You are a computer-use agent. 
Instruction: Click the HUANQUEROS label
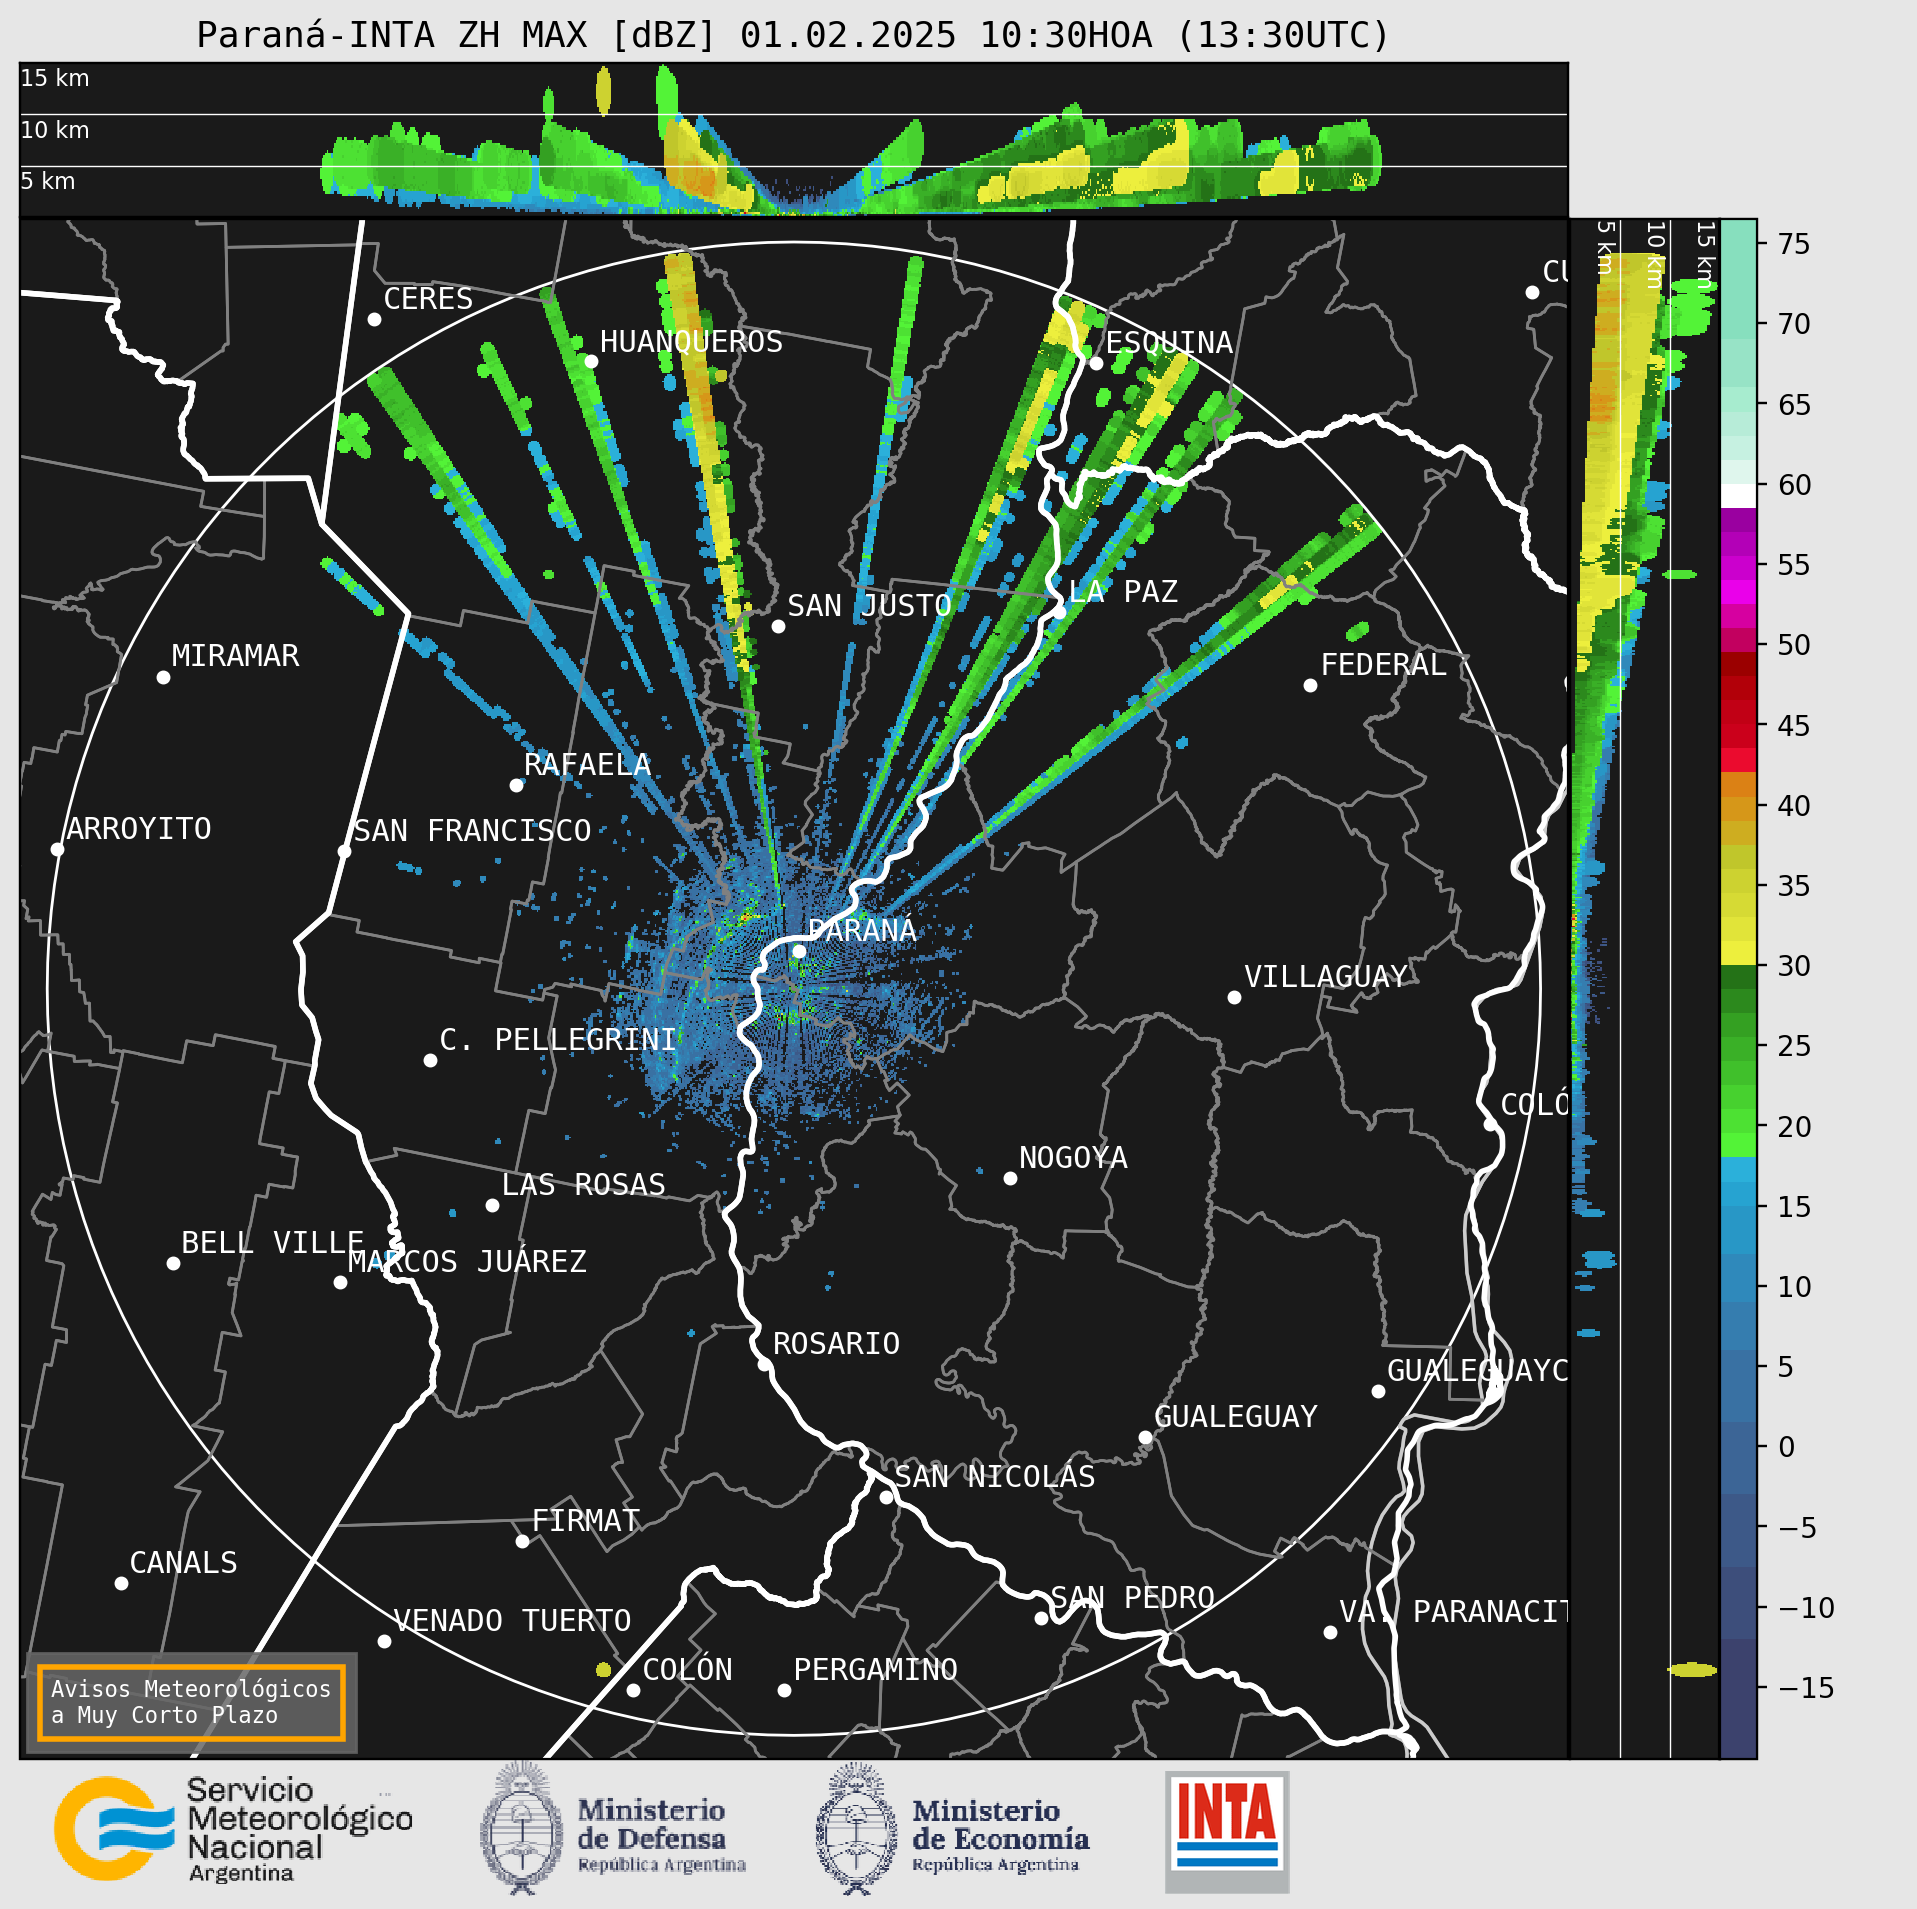coord(691,341)
